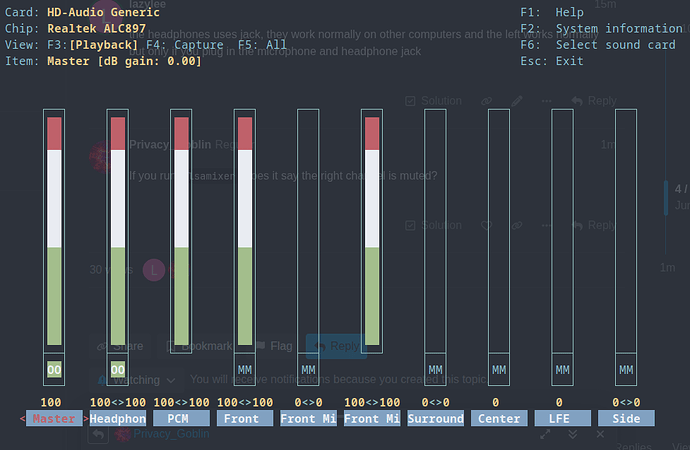Open F2 System information
The height and width of the screenshot is (450, 690).
(601, 29)
